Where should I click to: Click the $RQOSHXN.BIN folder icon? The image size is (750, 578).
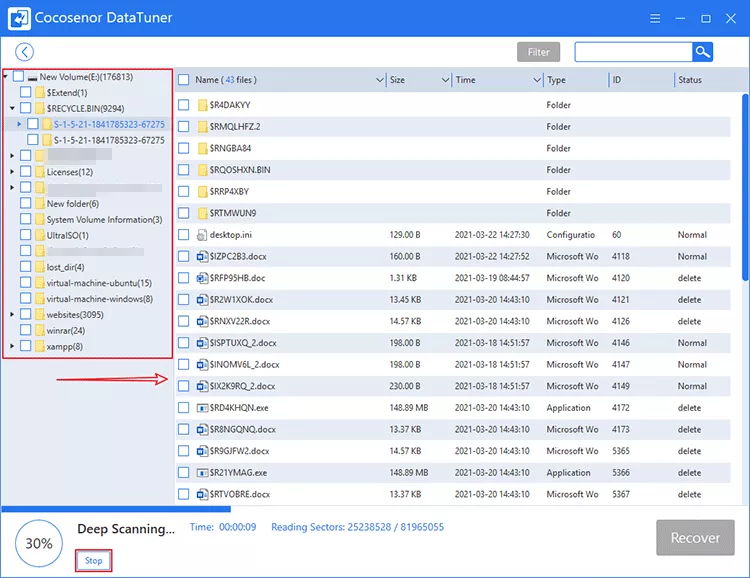(202, 169)
